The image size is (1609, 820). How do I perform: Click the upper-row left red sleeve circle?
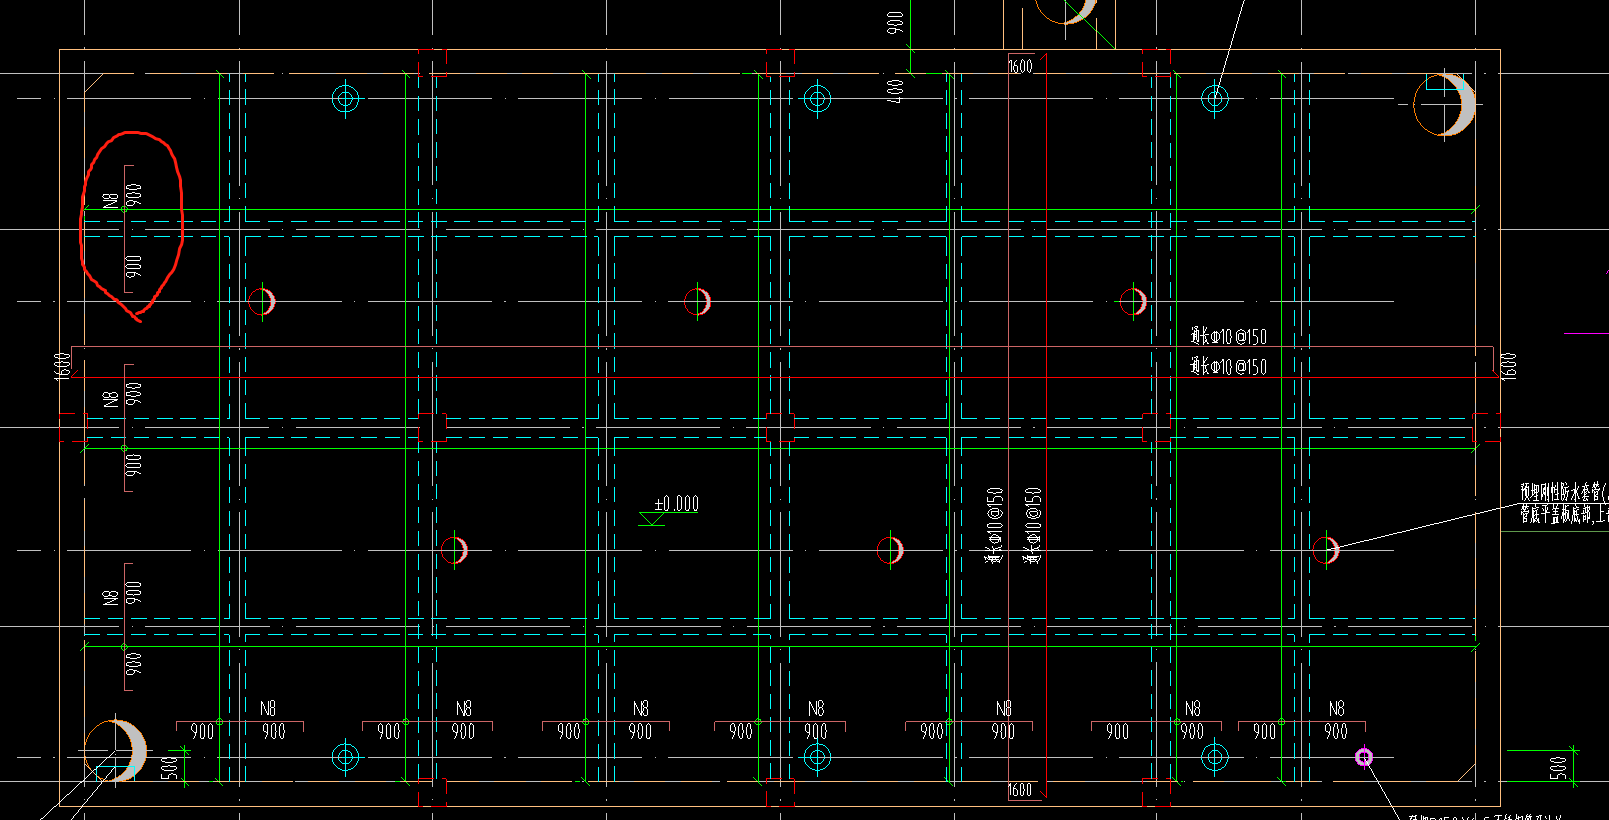[262, 301]
